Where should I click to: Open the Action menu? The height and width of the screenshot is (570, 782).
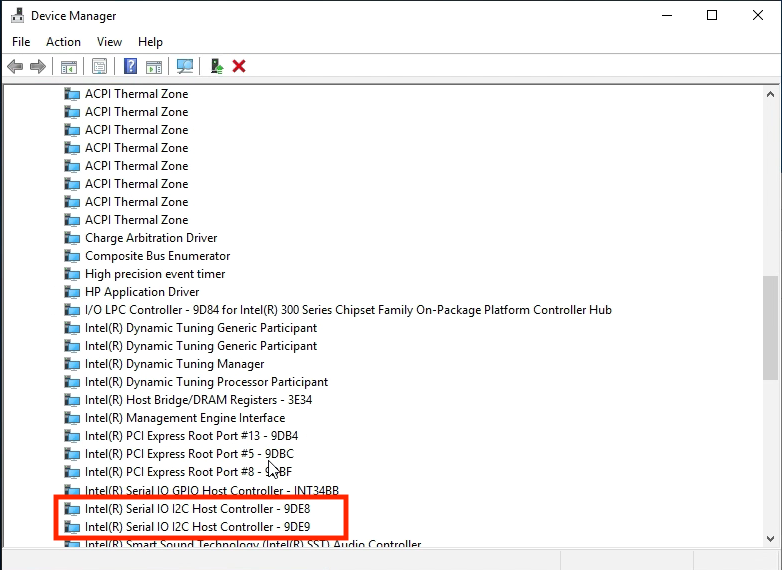(x=63, y=42)
